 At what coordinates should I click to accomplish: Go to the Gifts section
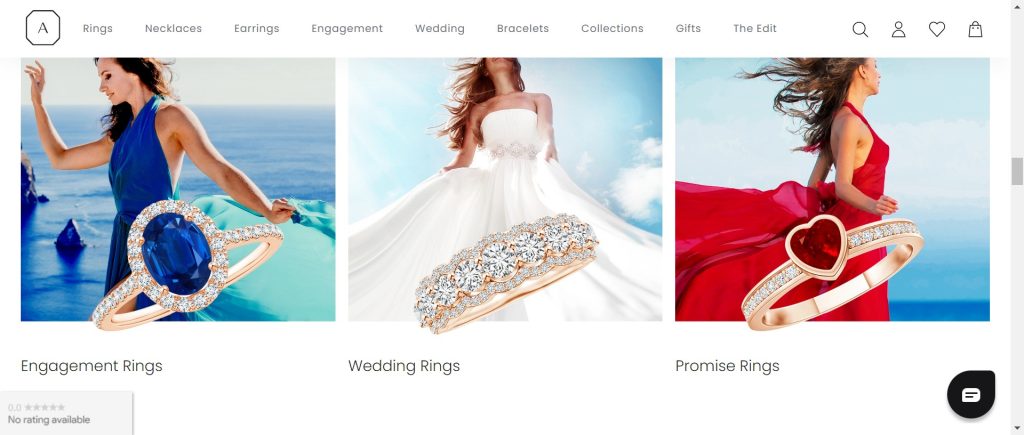[688, 29]
